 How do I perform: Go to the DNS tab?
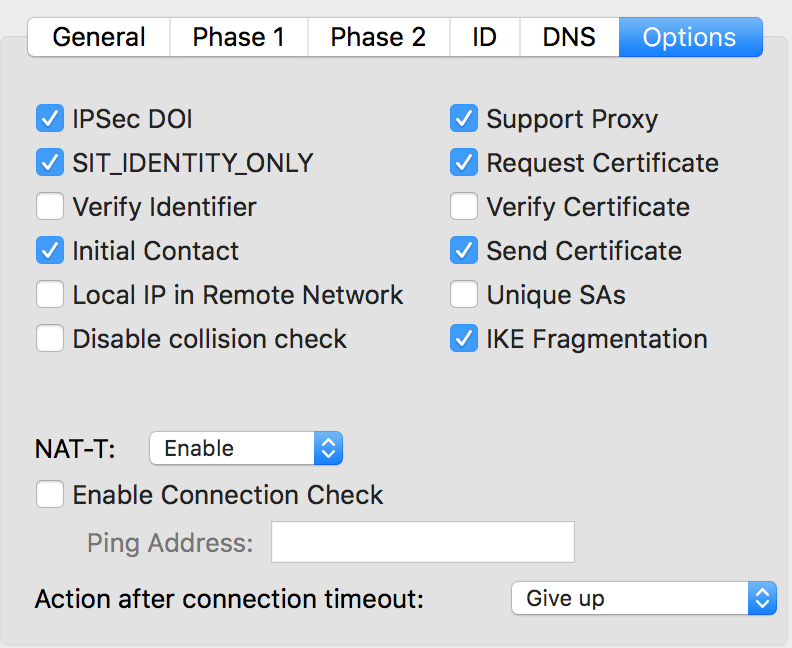(x=569, y=38)
